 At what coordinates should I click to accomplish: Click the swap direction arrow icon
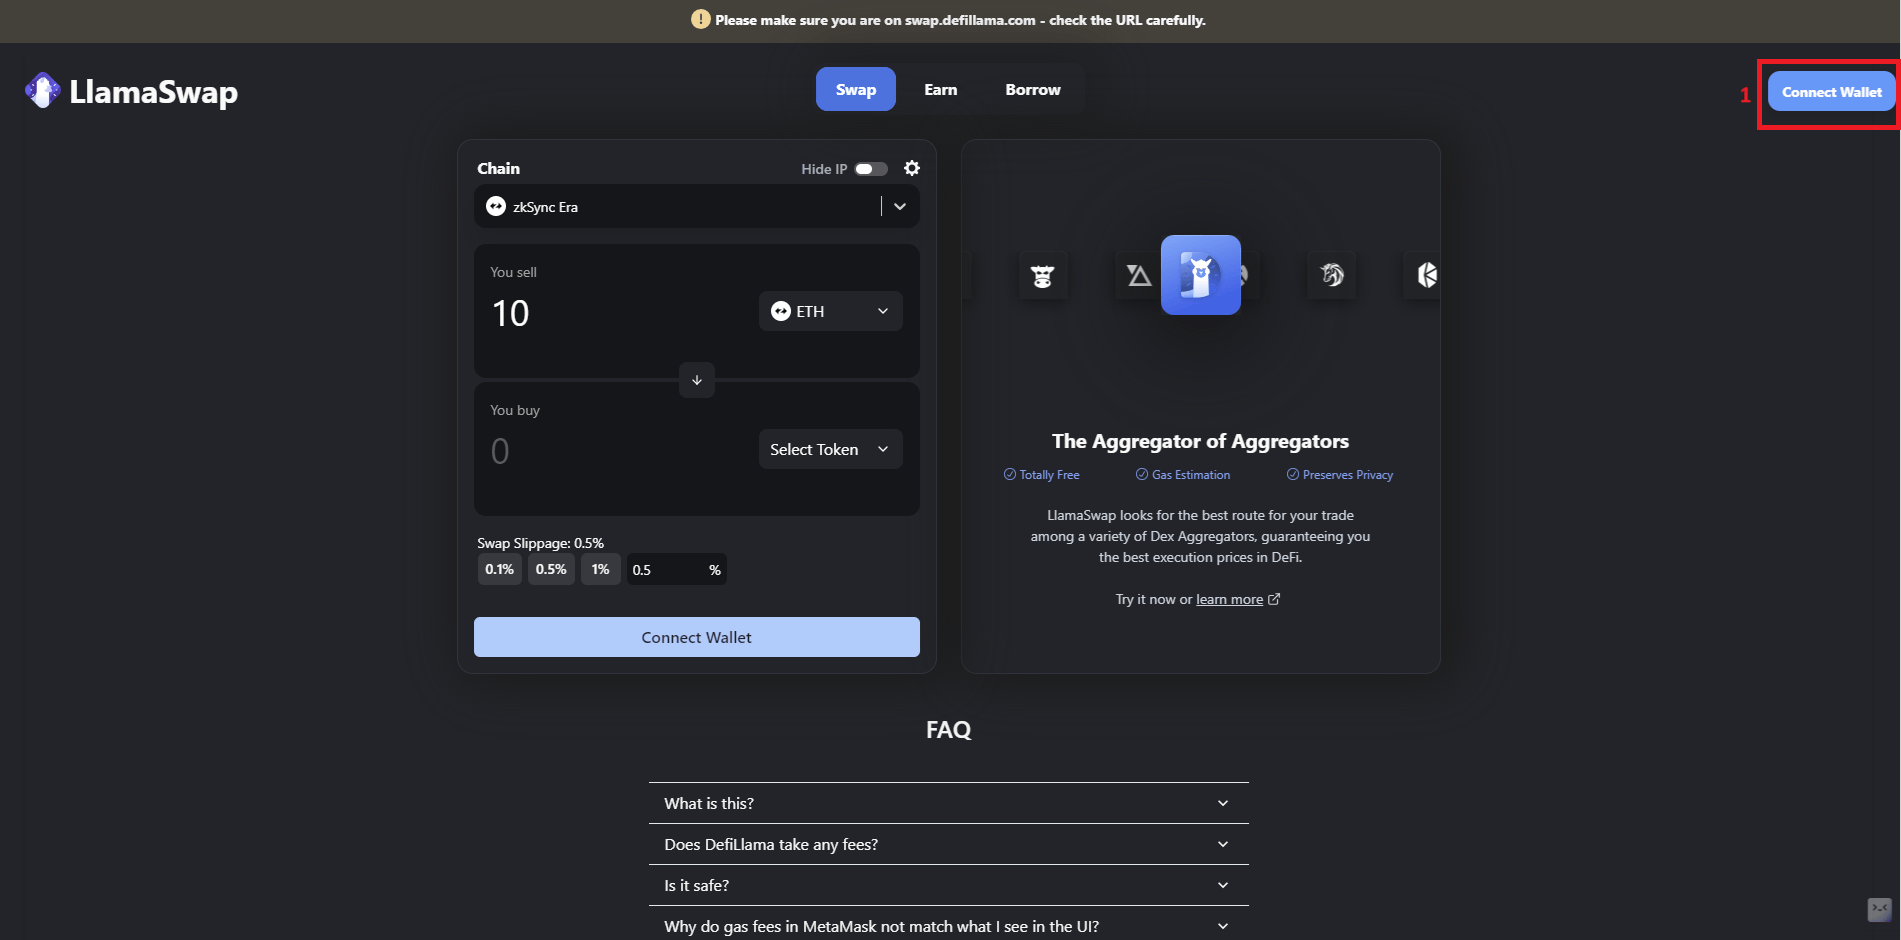point(696,380)
